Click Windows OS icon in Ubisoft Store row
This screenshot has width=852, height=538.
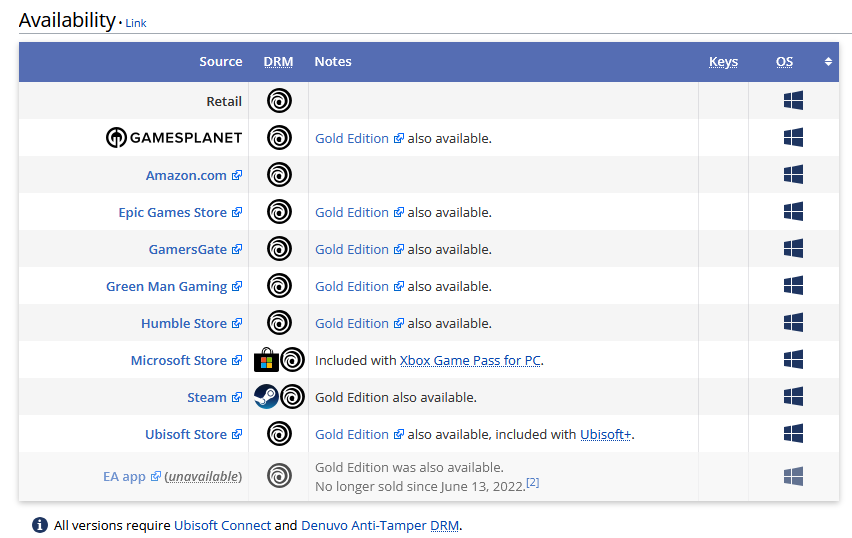pos(793,434)
